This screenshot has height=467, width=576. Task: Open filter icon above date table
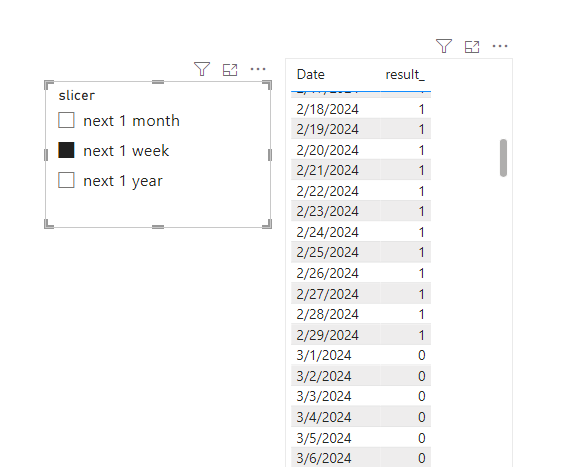pyautogui.click(x=444, y=46)
